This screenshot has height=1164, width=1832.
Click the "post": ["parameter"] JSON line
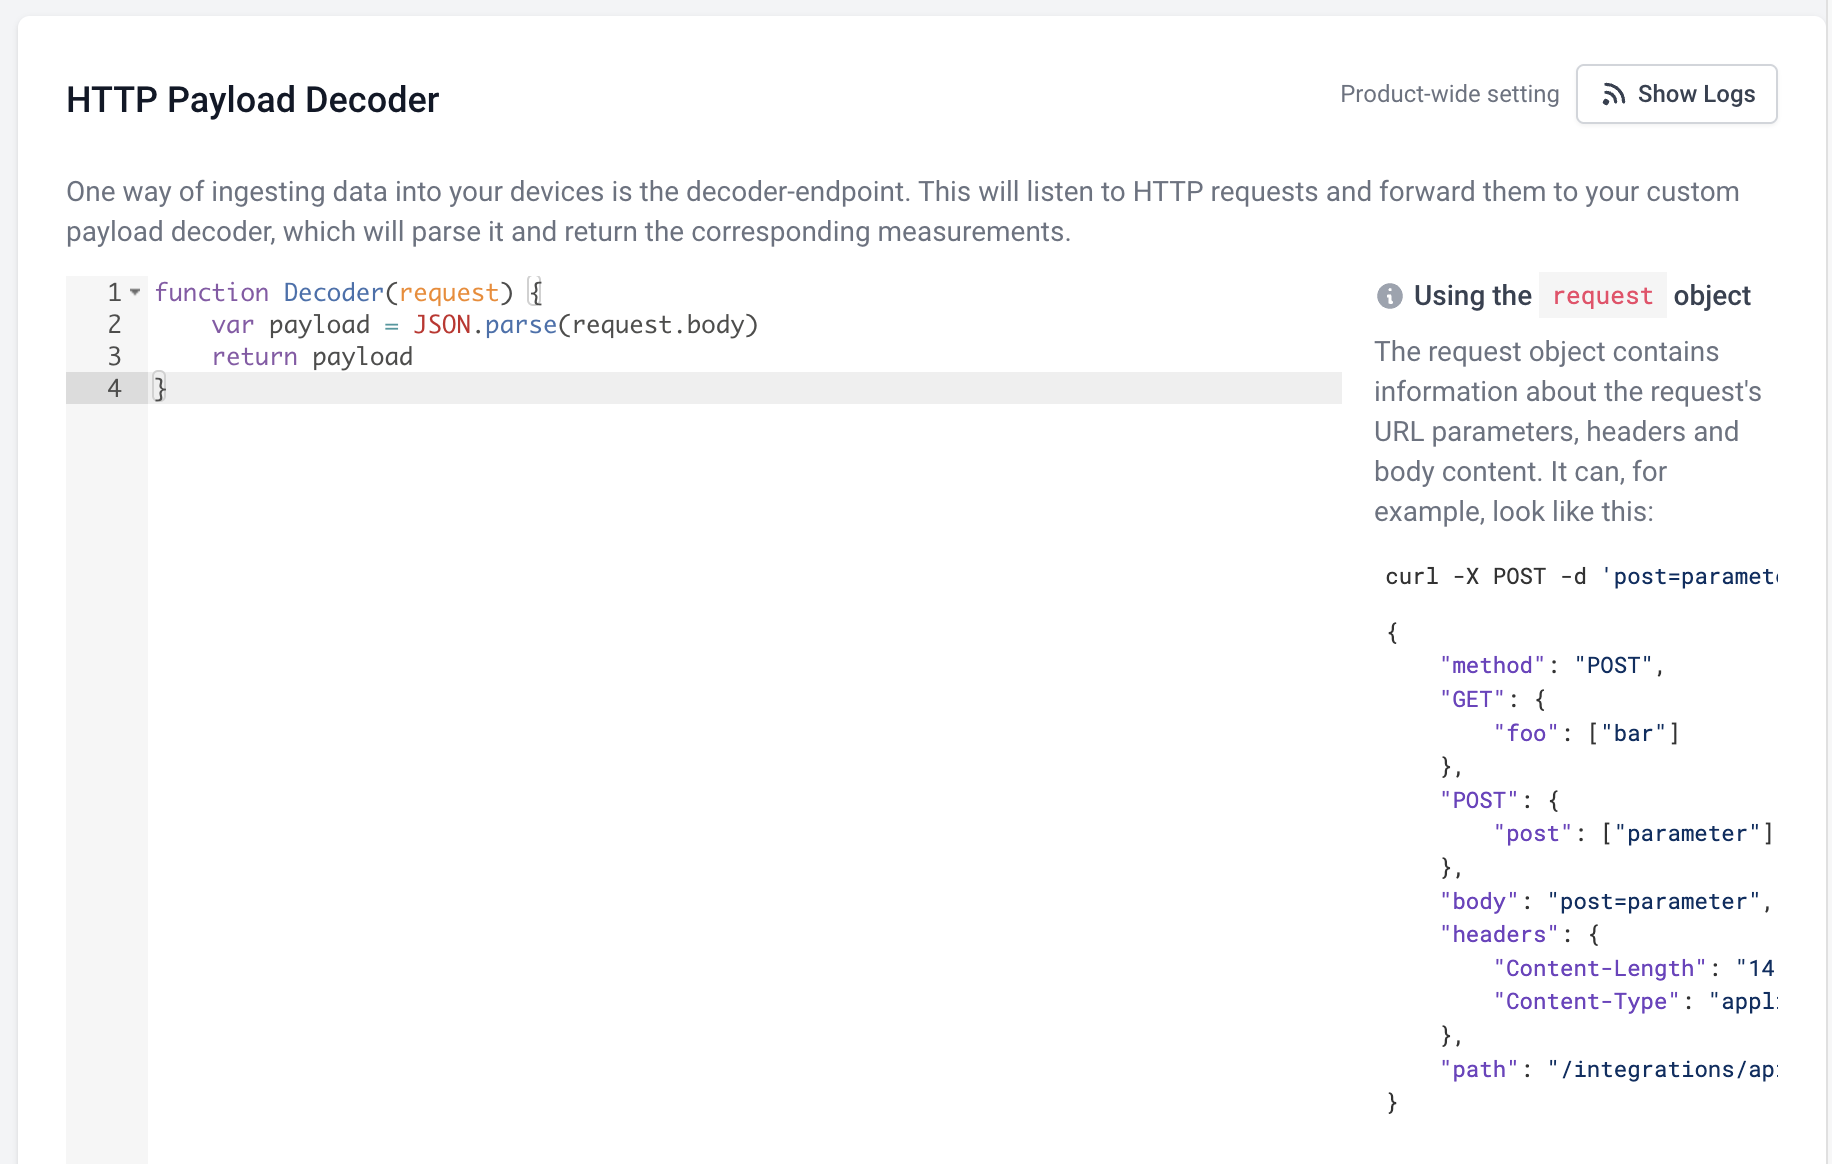(1633, 834)
